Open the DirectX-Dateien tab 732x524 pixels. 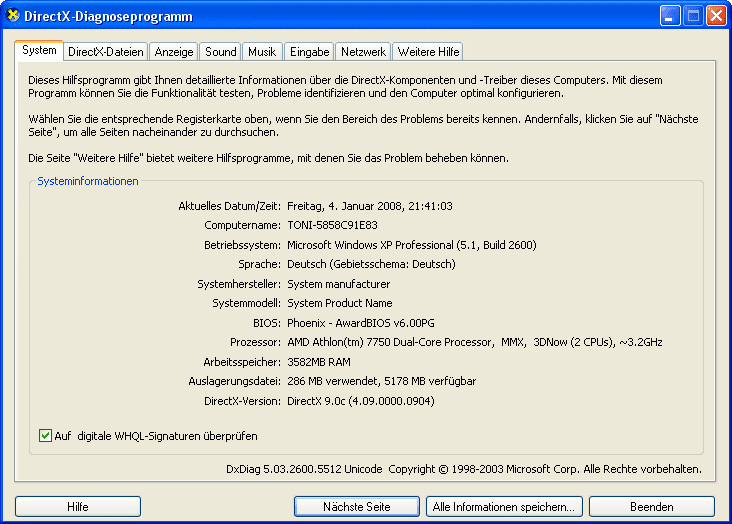tap(106, 52)
